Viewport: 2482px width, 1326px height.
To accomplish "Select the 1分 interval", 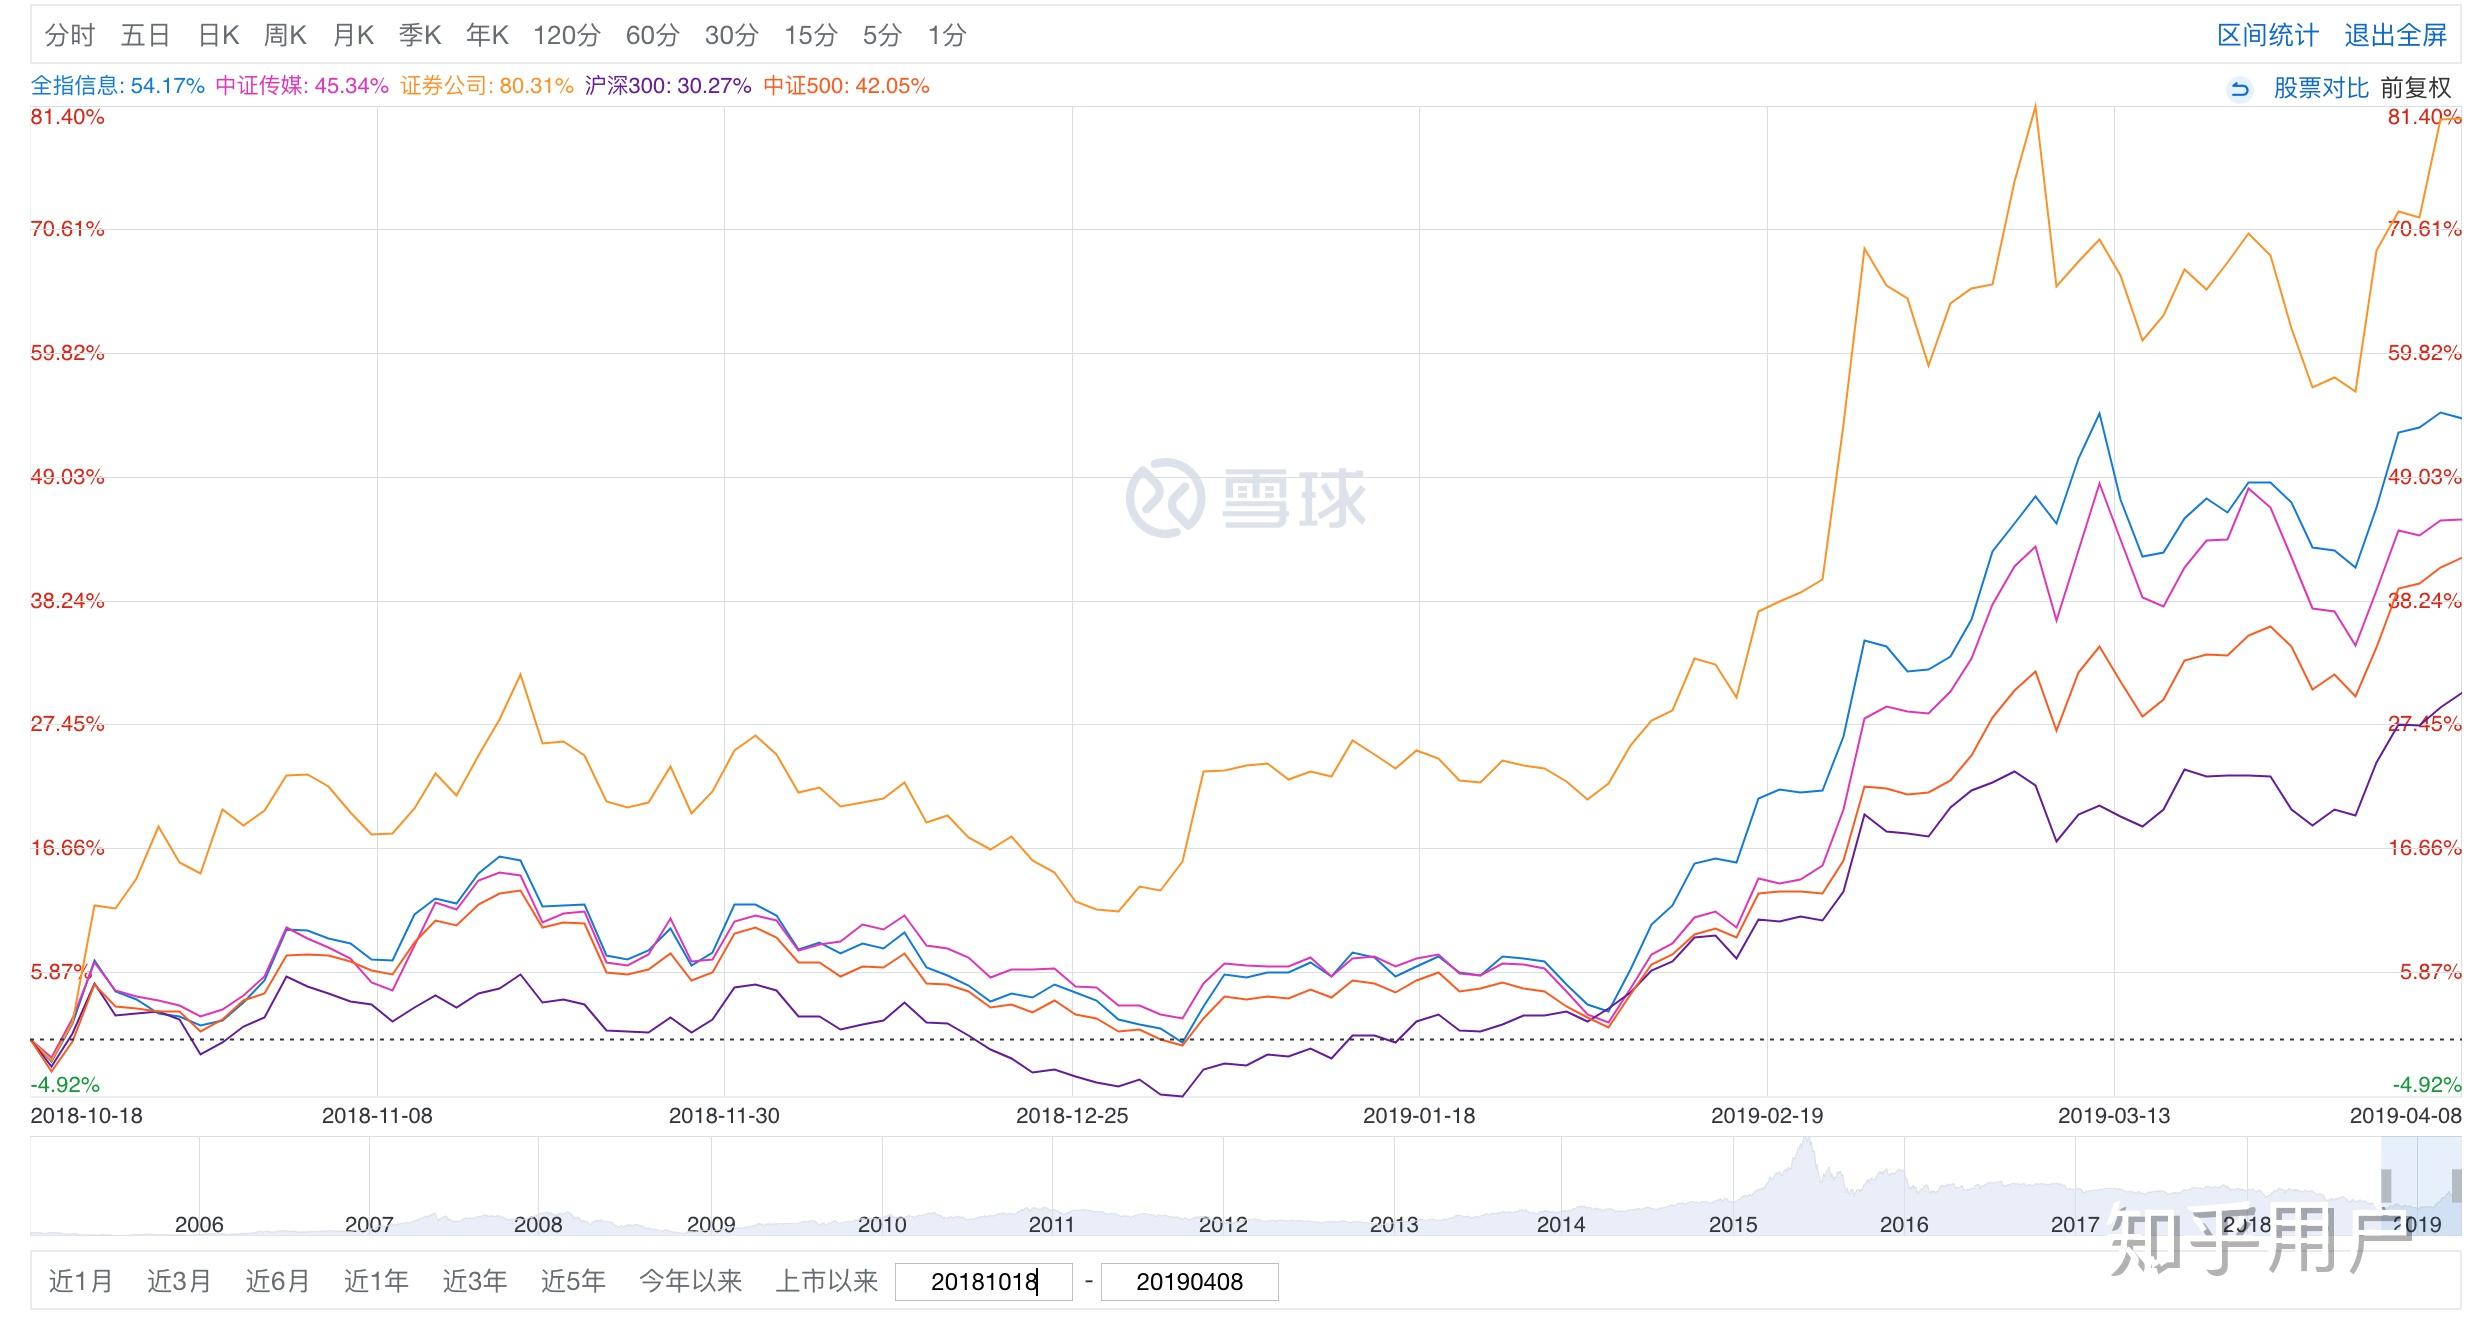I will pos(946,36).
